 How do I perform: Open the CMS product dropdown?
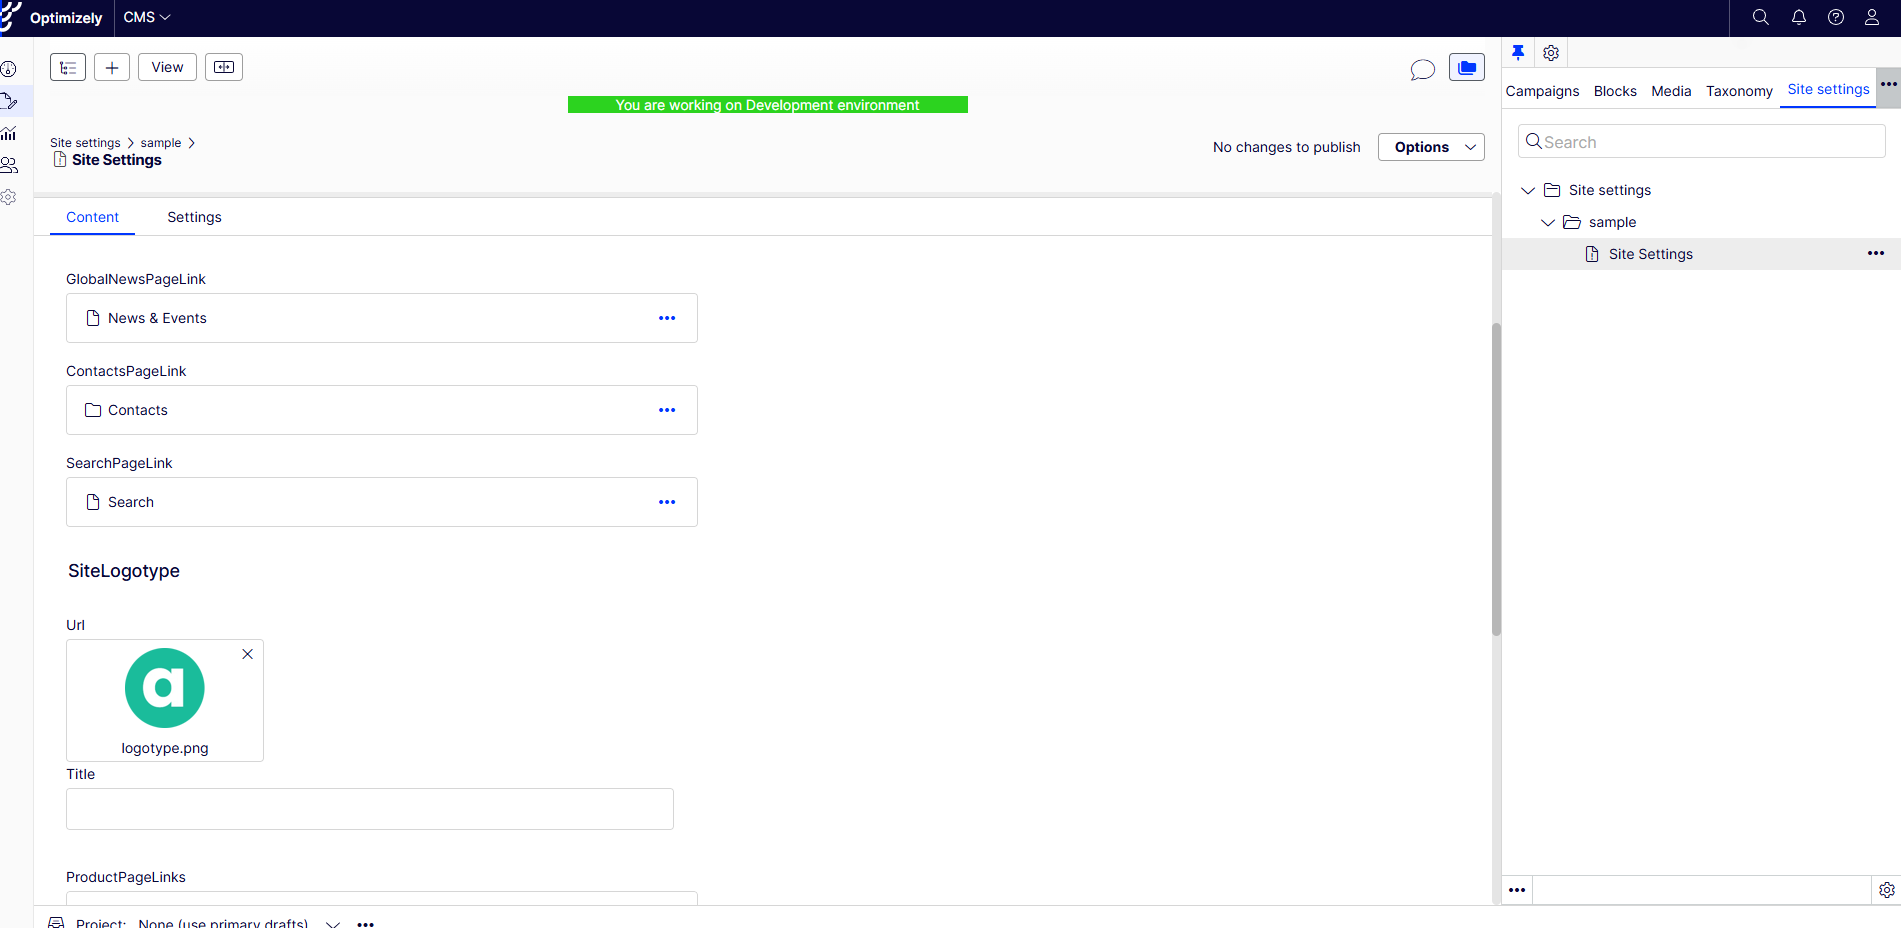pyautogui.click(x=147, y=17)
